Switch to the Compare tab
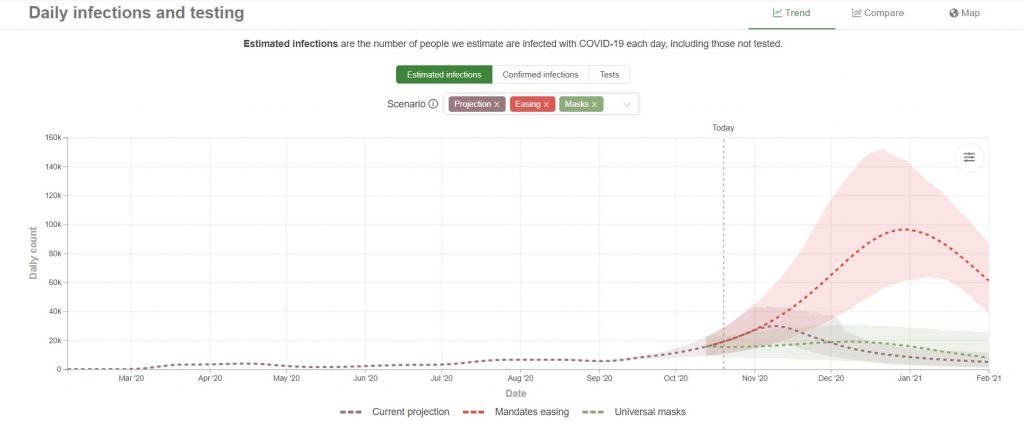This screenshot has height=424, width=1024. pos(878,13)
